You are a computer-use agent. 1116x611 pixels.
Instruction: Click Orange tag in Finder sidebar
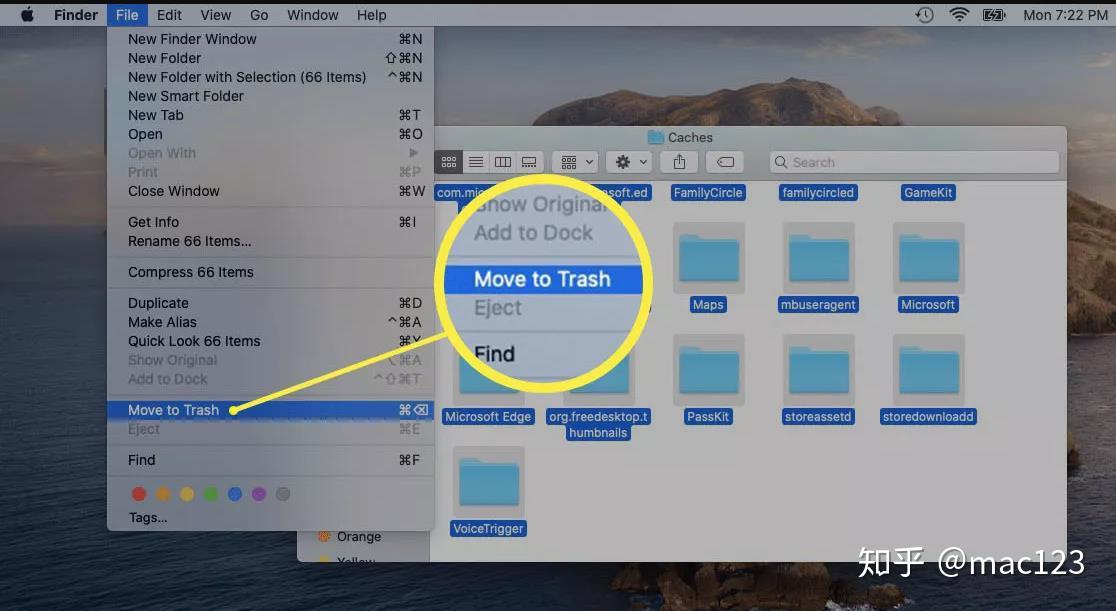(359, 537)
